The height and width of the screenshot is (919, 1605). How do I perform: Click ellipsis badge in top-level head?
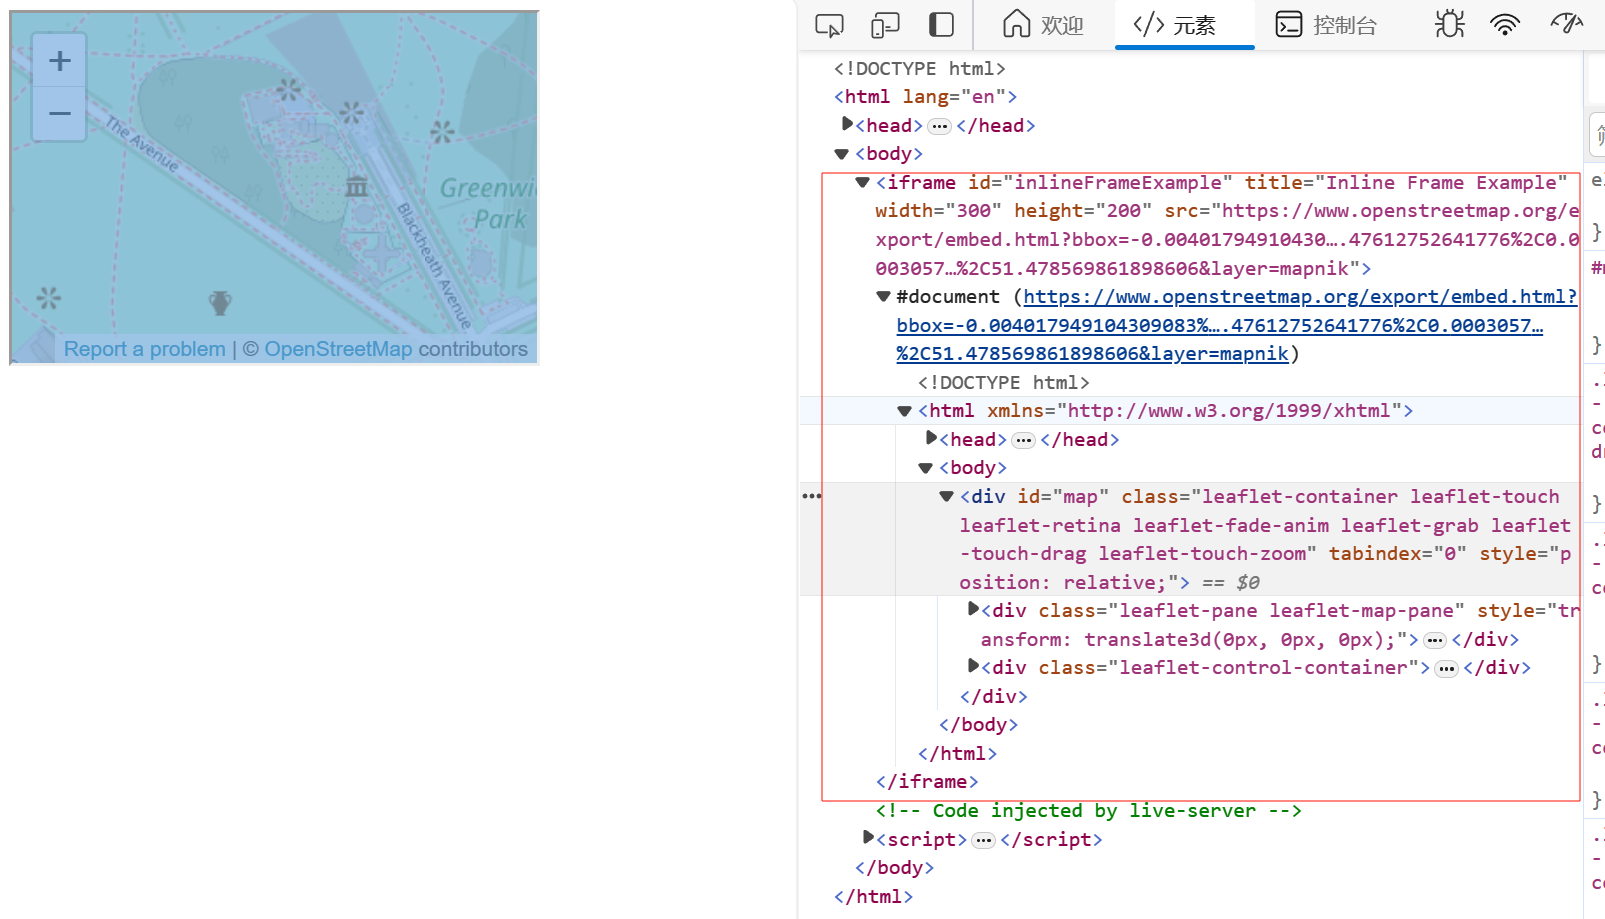pos(939,126)
